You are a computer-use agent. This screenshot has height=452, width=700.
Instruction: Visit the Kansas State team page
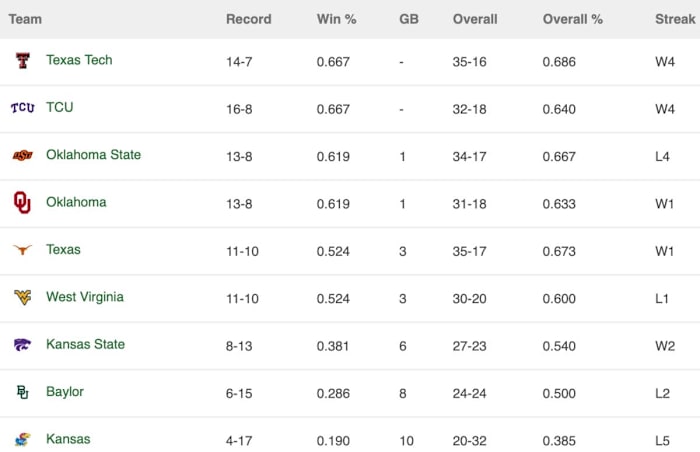click(x=85, y=344)
